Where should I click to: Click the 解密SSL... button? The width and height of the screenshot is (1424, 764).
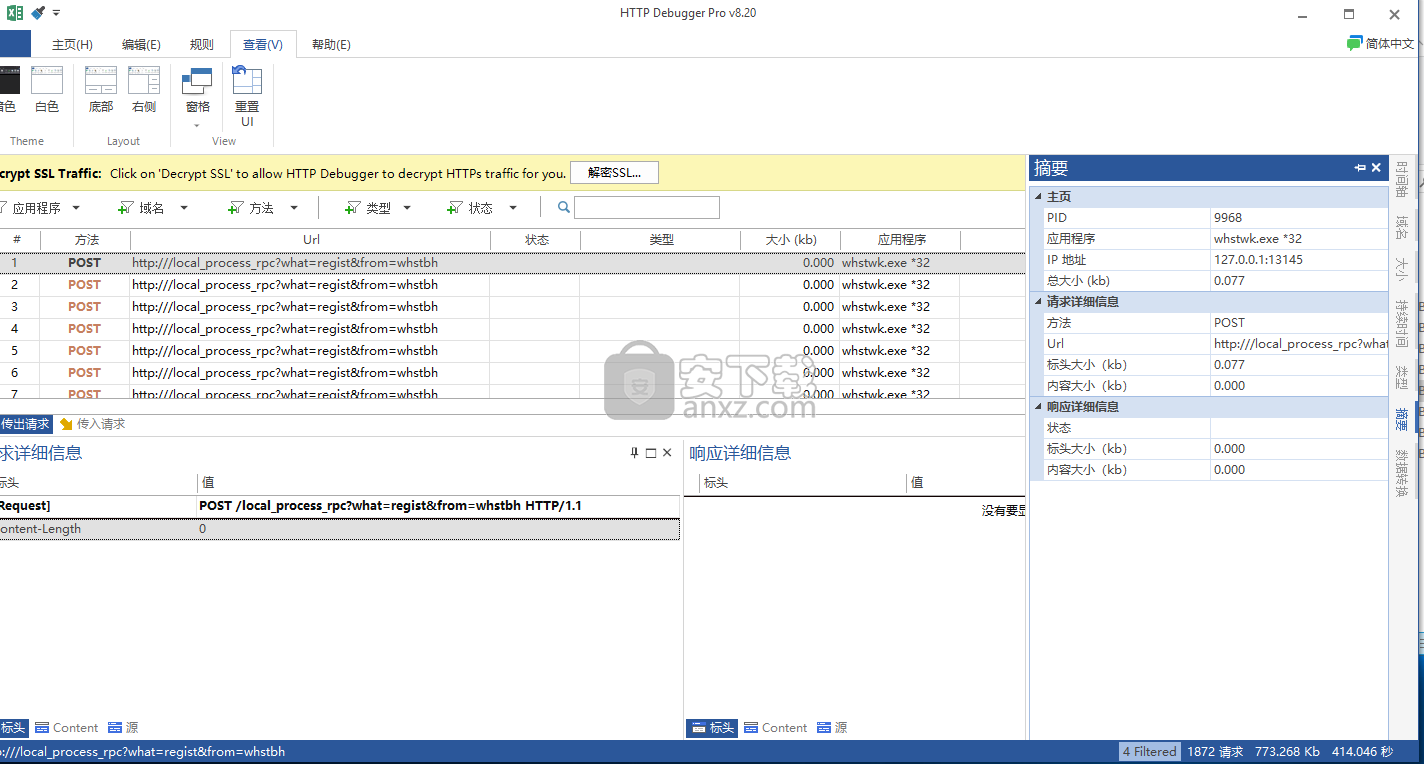(x=614, y=172)
